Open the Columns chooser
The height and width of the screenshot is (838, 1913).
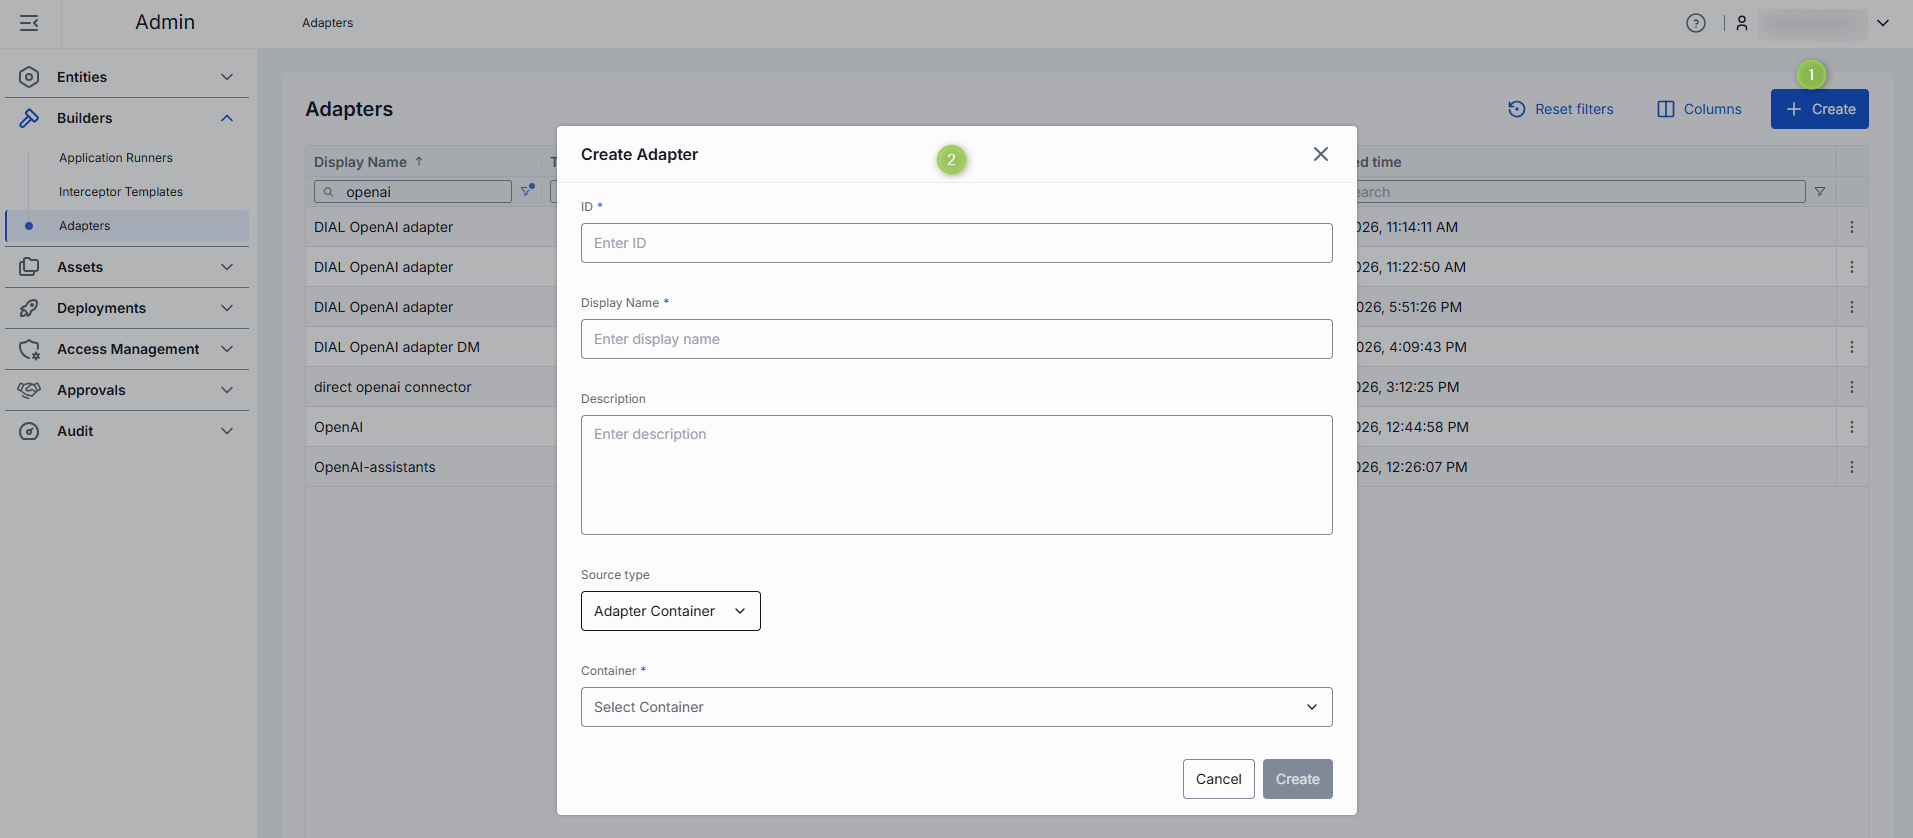click(x=1699, y=109)
